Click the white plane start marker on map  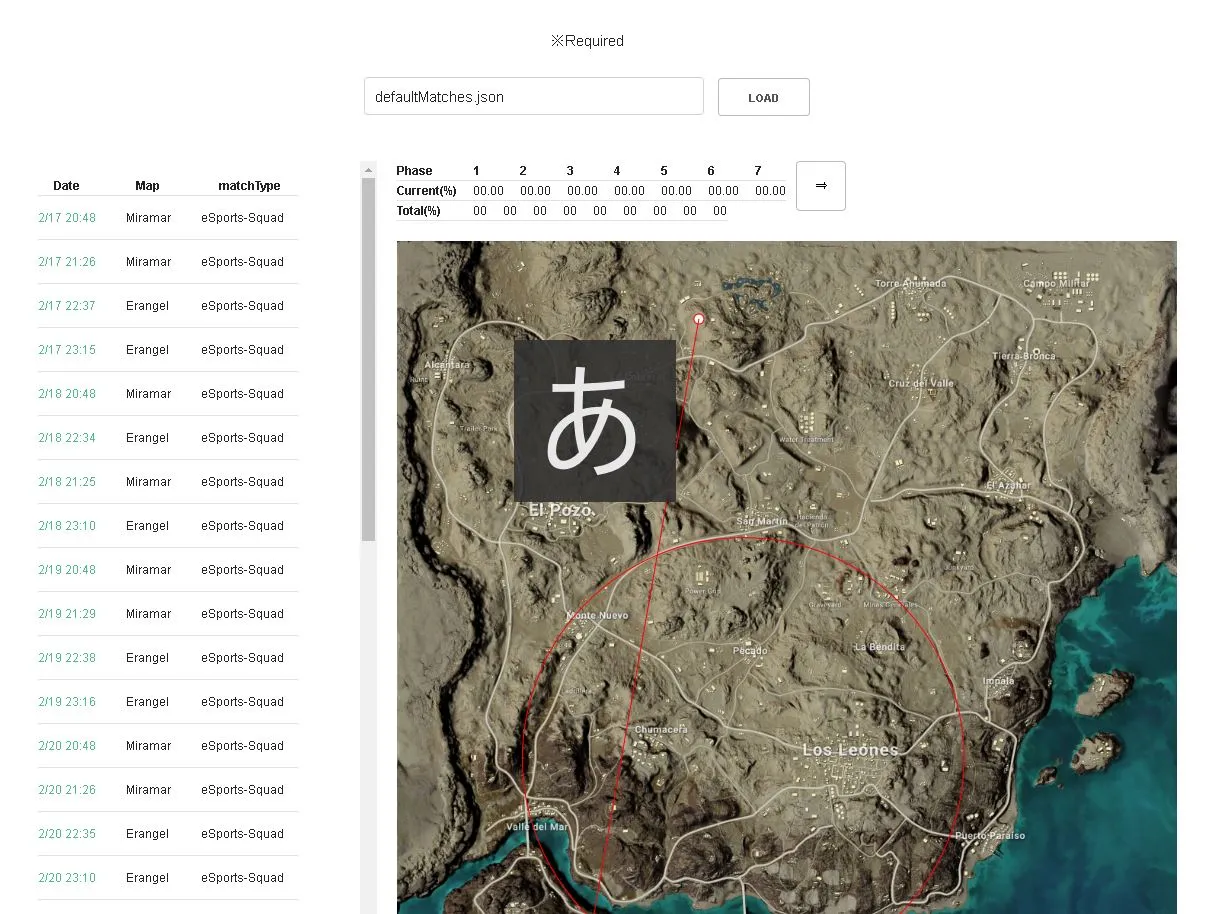point(699,319)
